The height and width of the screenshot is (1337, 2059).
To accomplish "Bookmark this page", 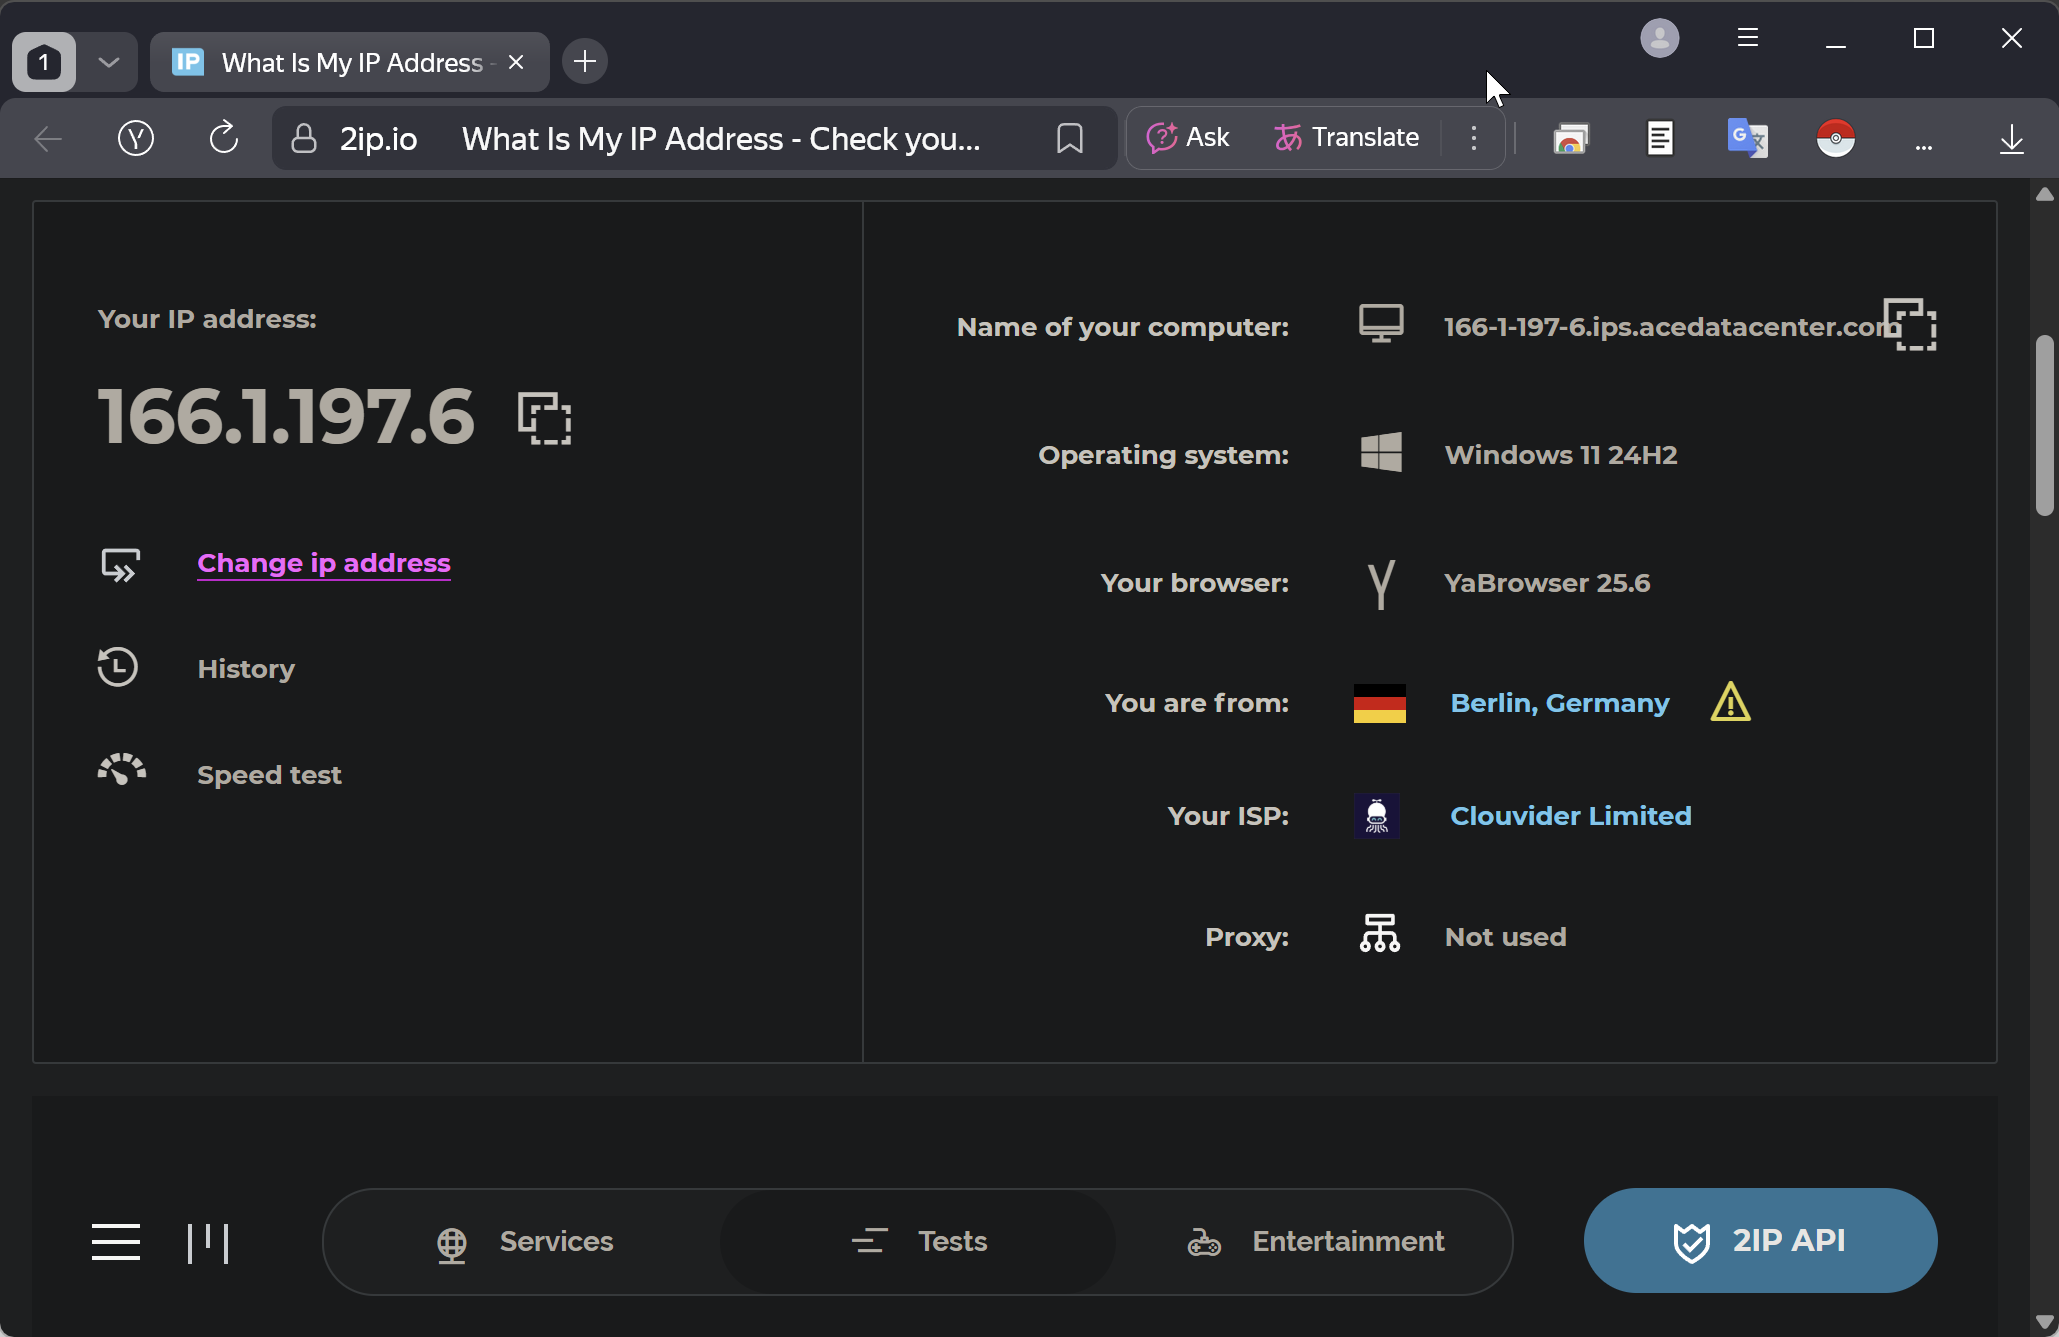I will [x=1070, y=138].
